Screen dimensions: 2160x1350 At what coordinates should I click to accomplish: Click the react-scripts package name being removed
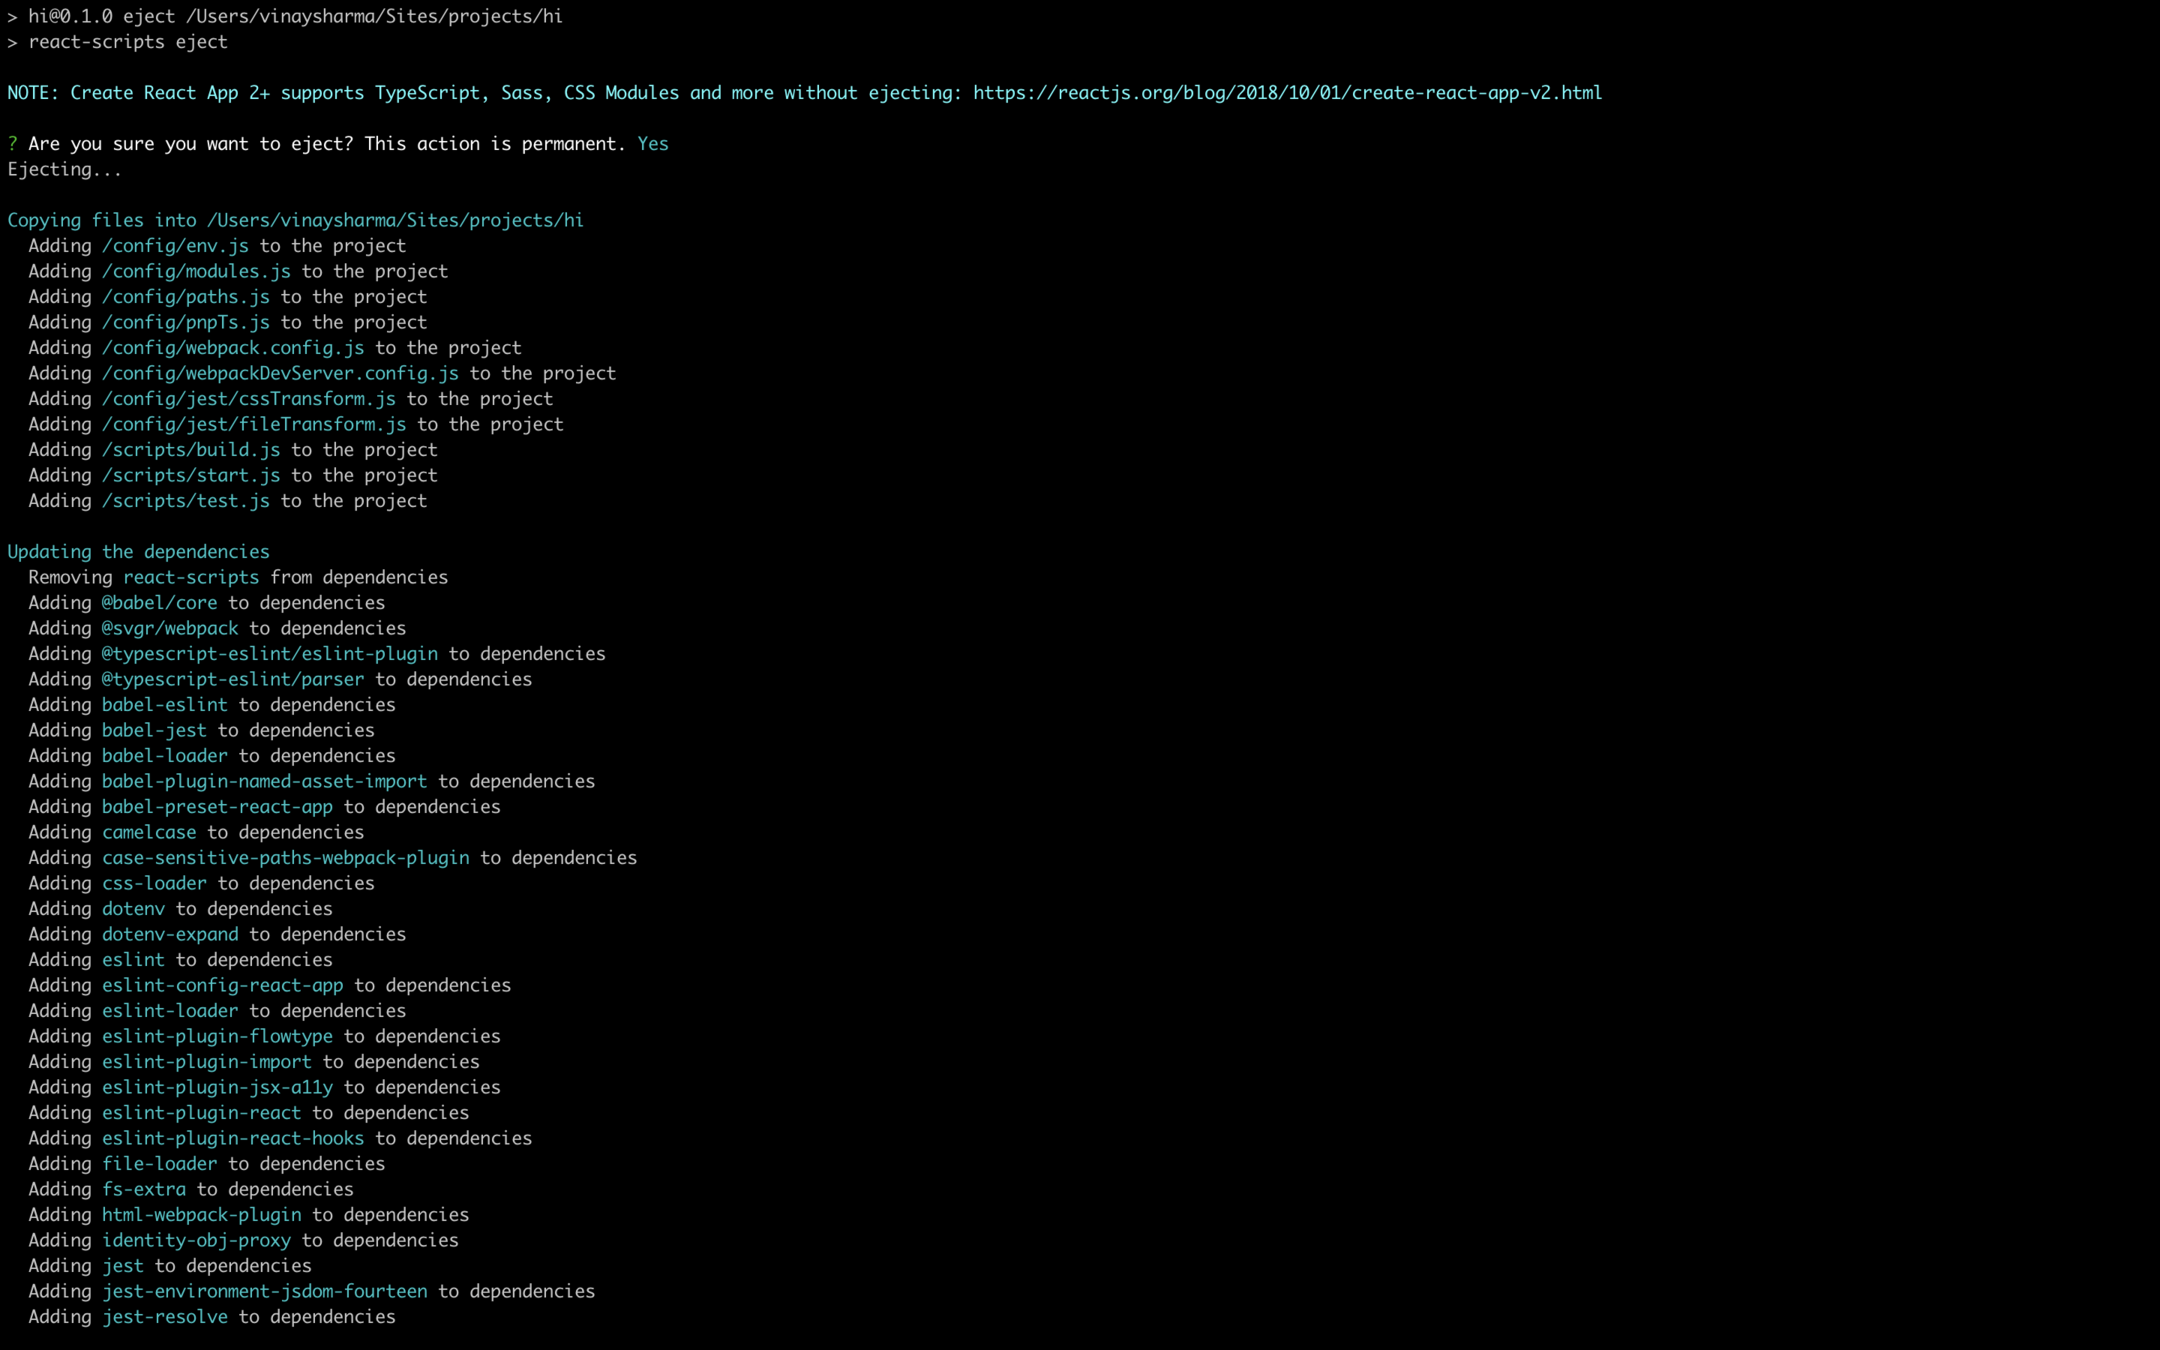coord(190,577)
